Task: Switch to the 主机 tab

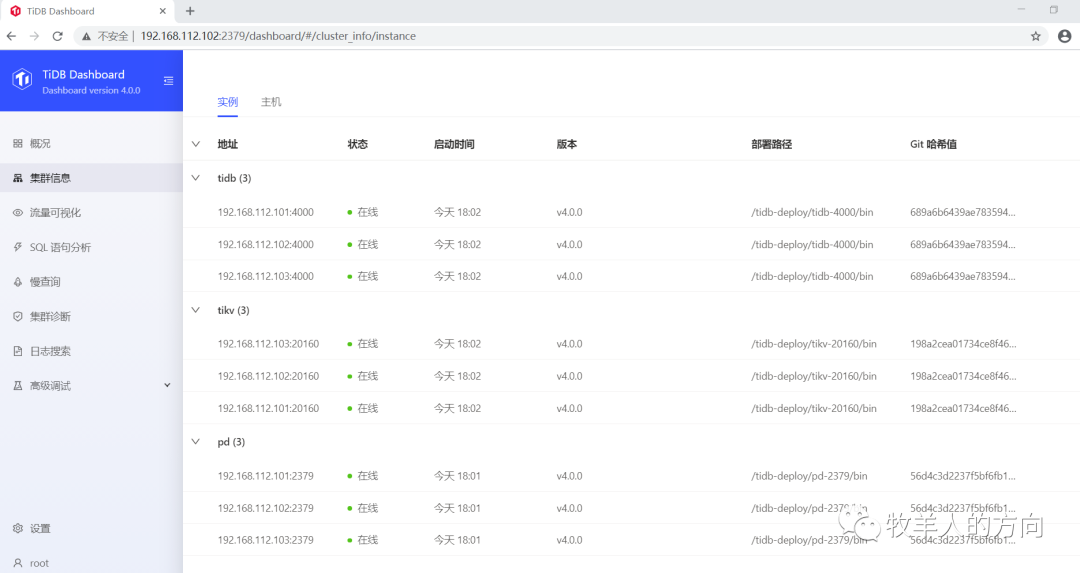Action: coord(271,102)
